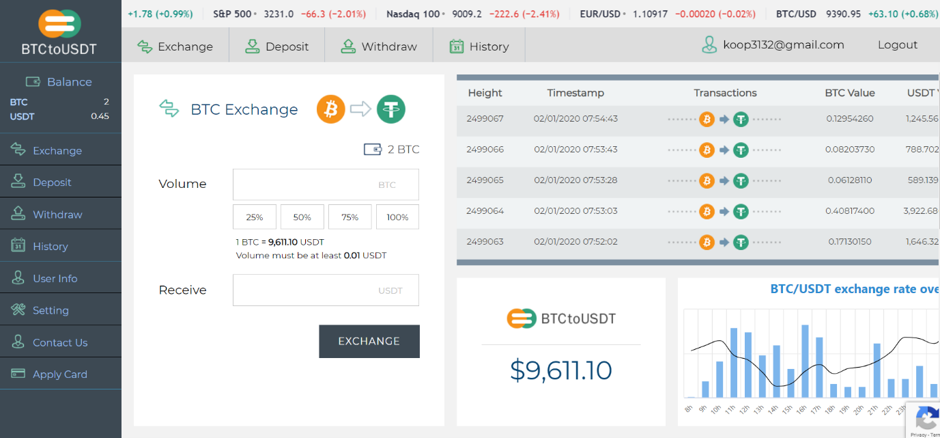
Task: Click the Bitcoin icon in row 2499067
Action: pos(707,119)
